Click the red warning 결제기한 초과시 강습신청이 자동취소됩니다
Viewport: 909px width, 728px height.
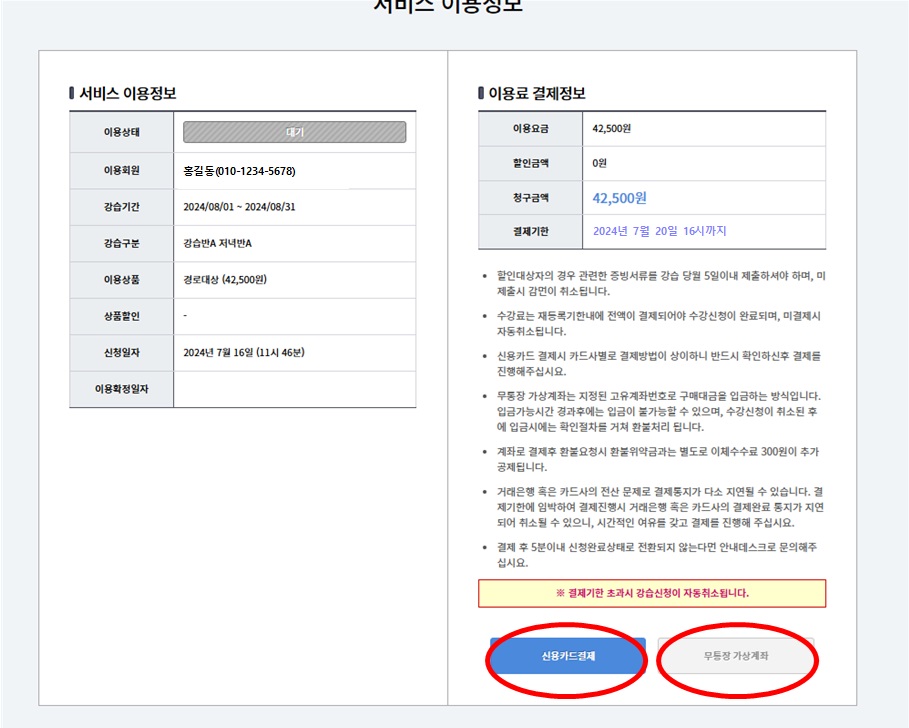tap(652, 594)
